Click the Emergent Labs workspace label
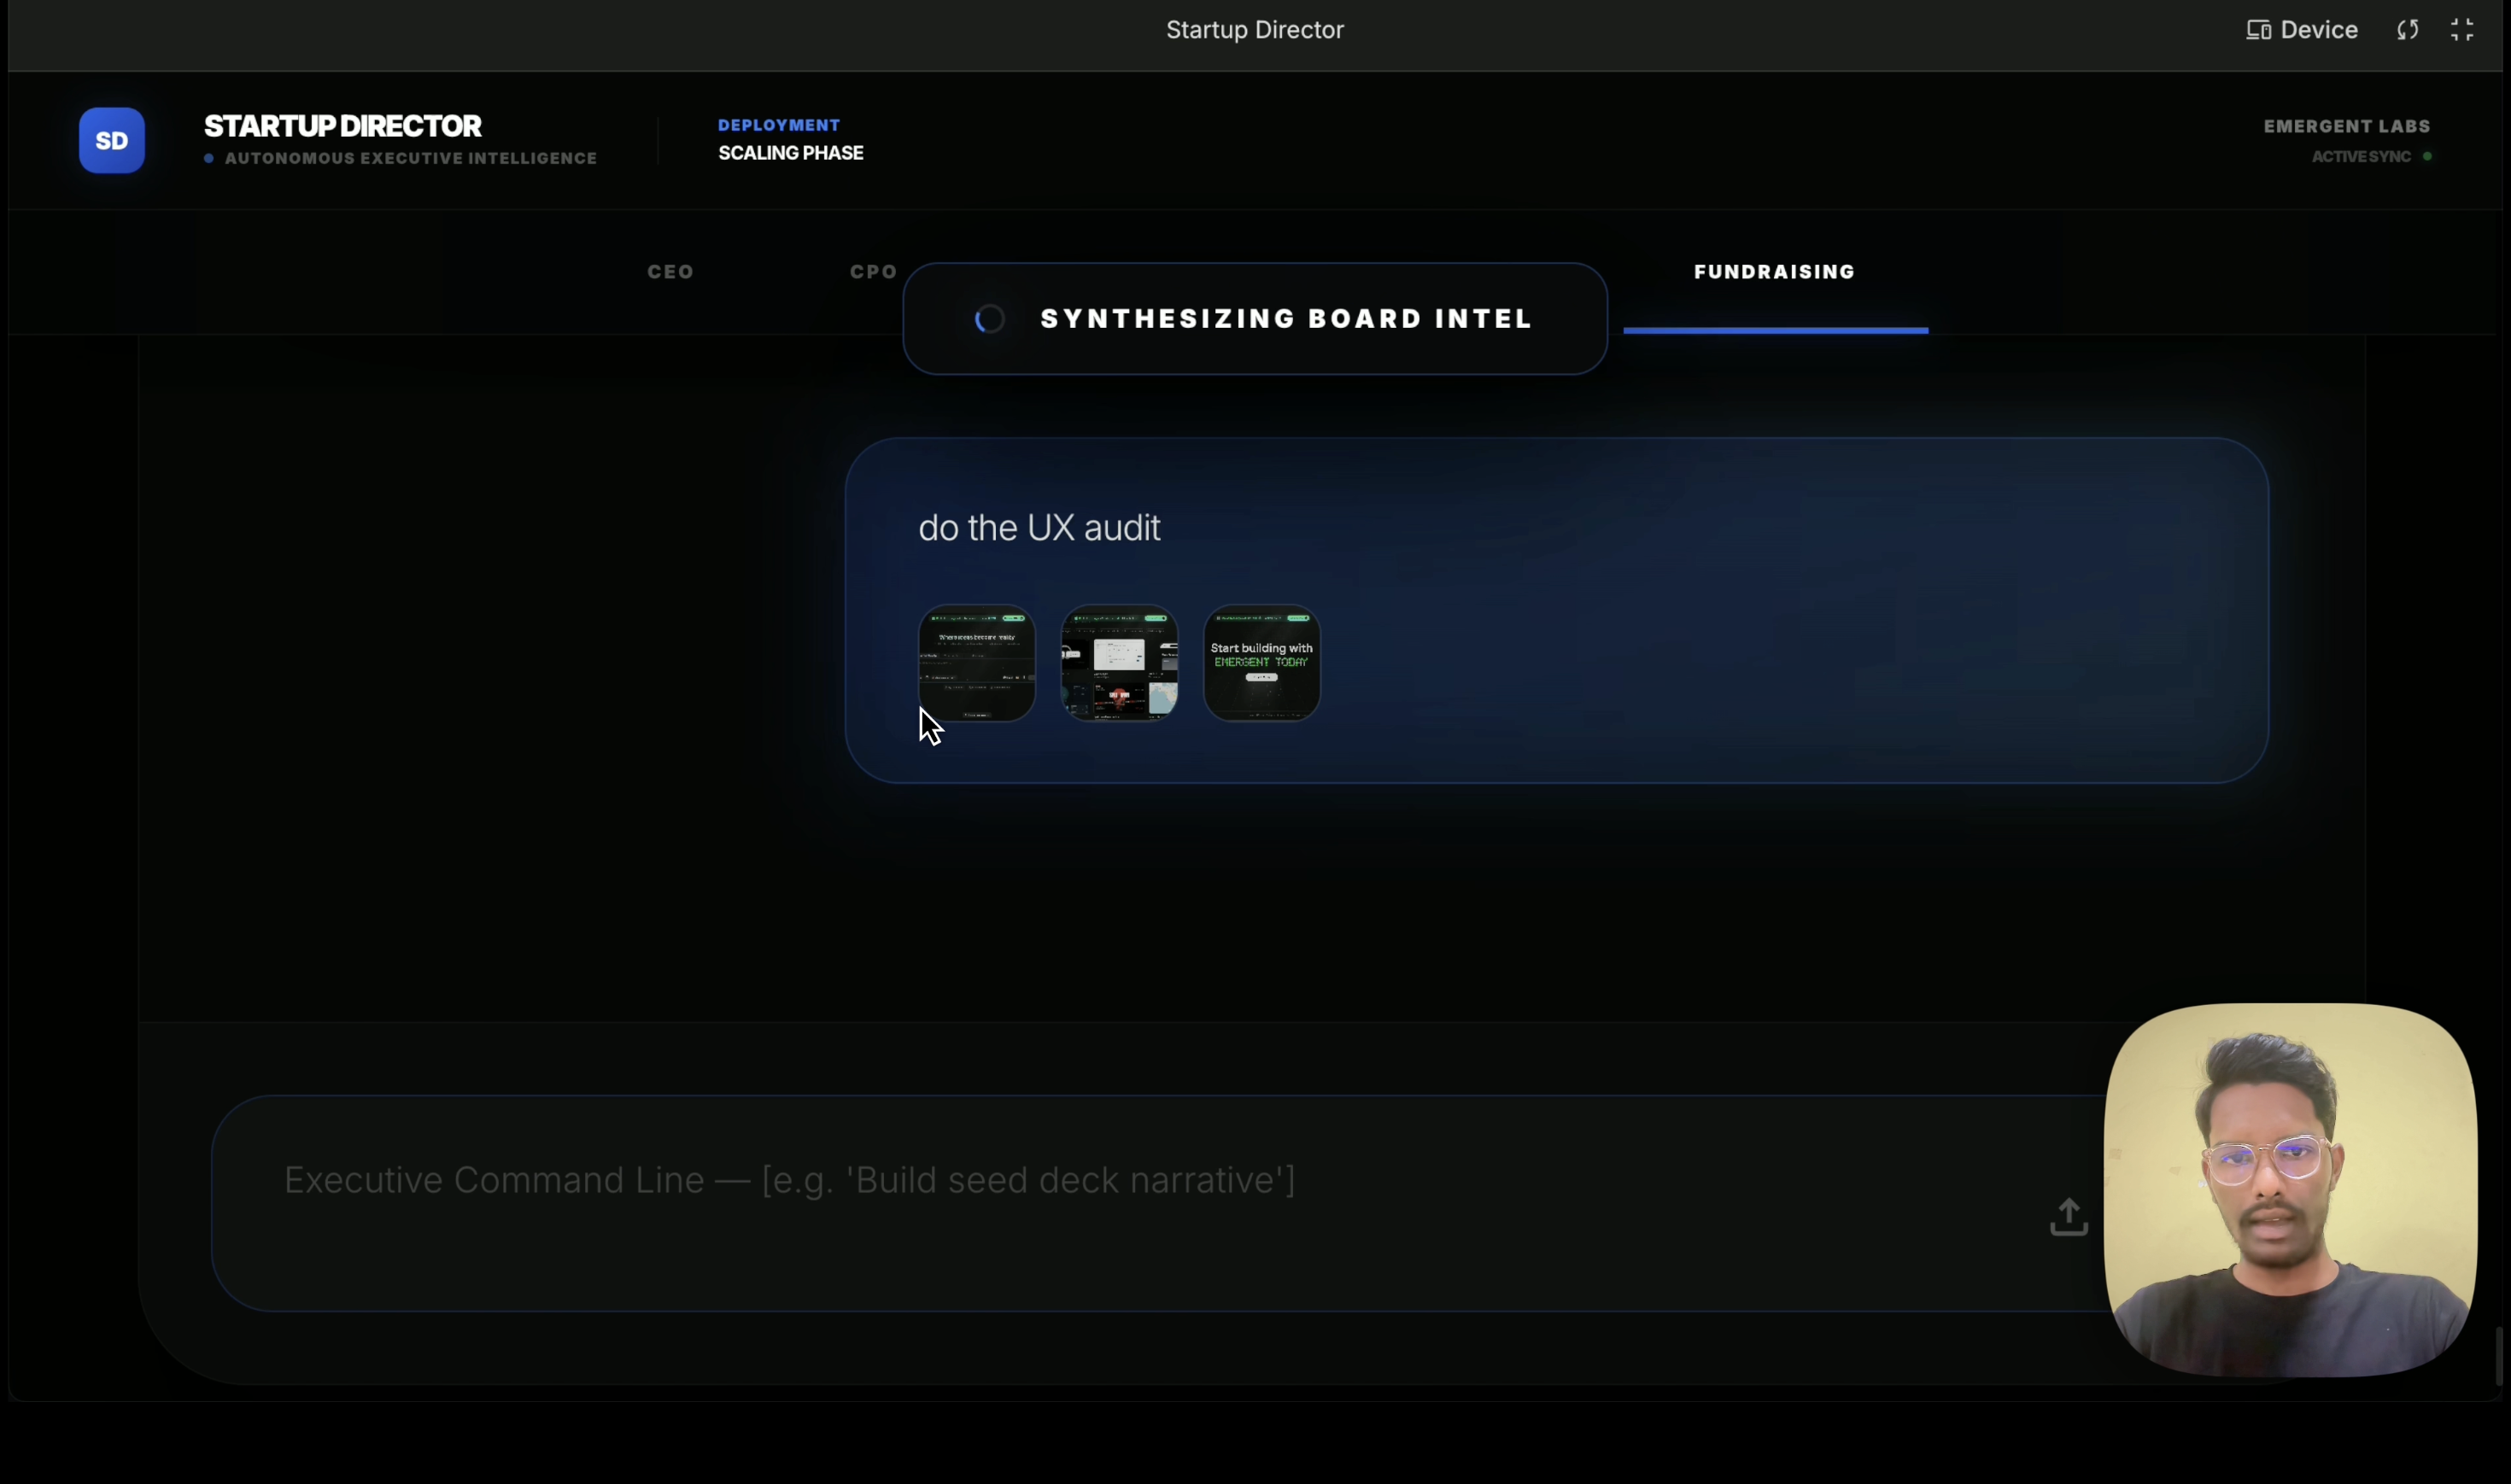 [x=2346, y=126]
